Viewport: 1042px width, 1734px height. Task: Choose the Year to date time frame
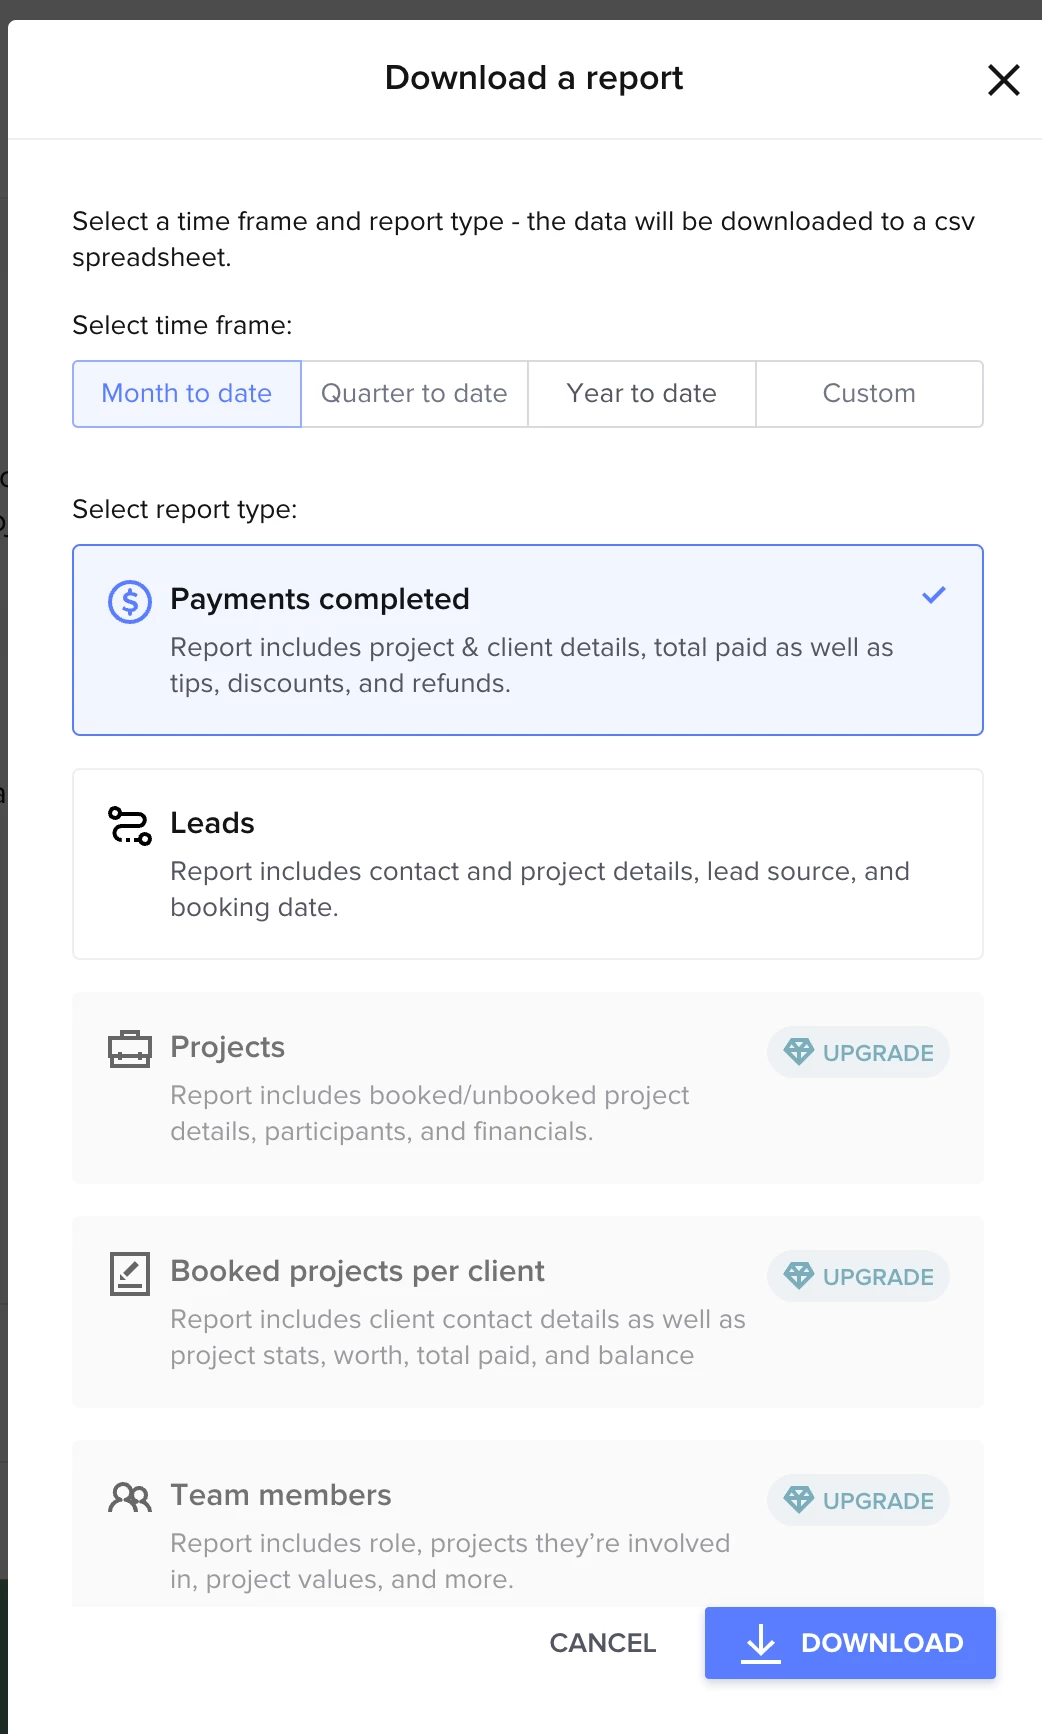641,394
